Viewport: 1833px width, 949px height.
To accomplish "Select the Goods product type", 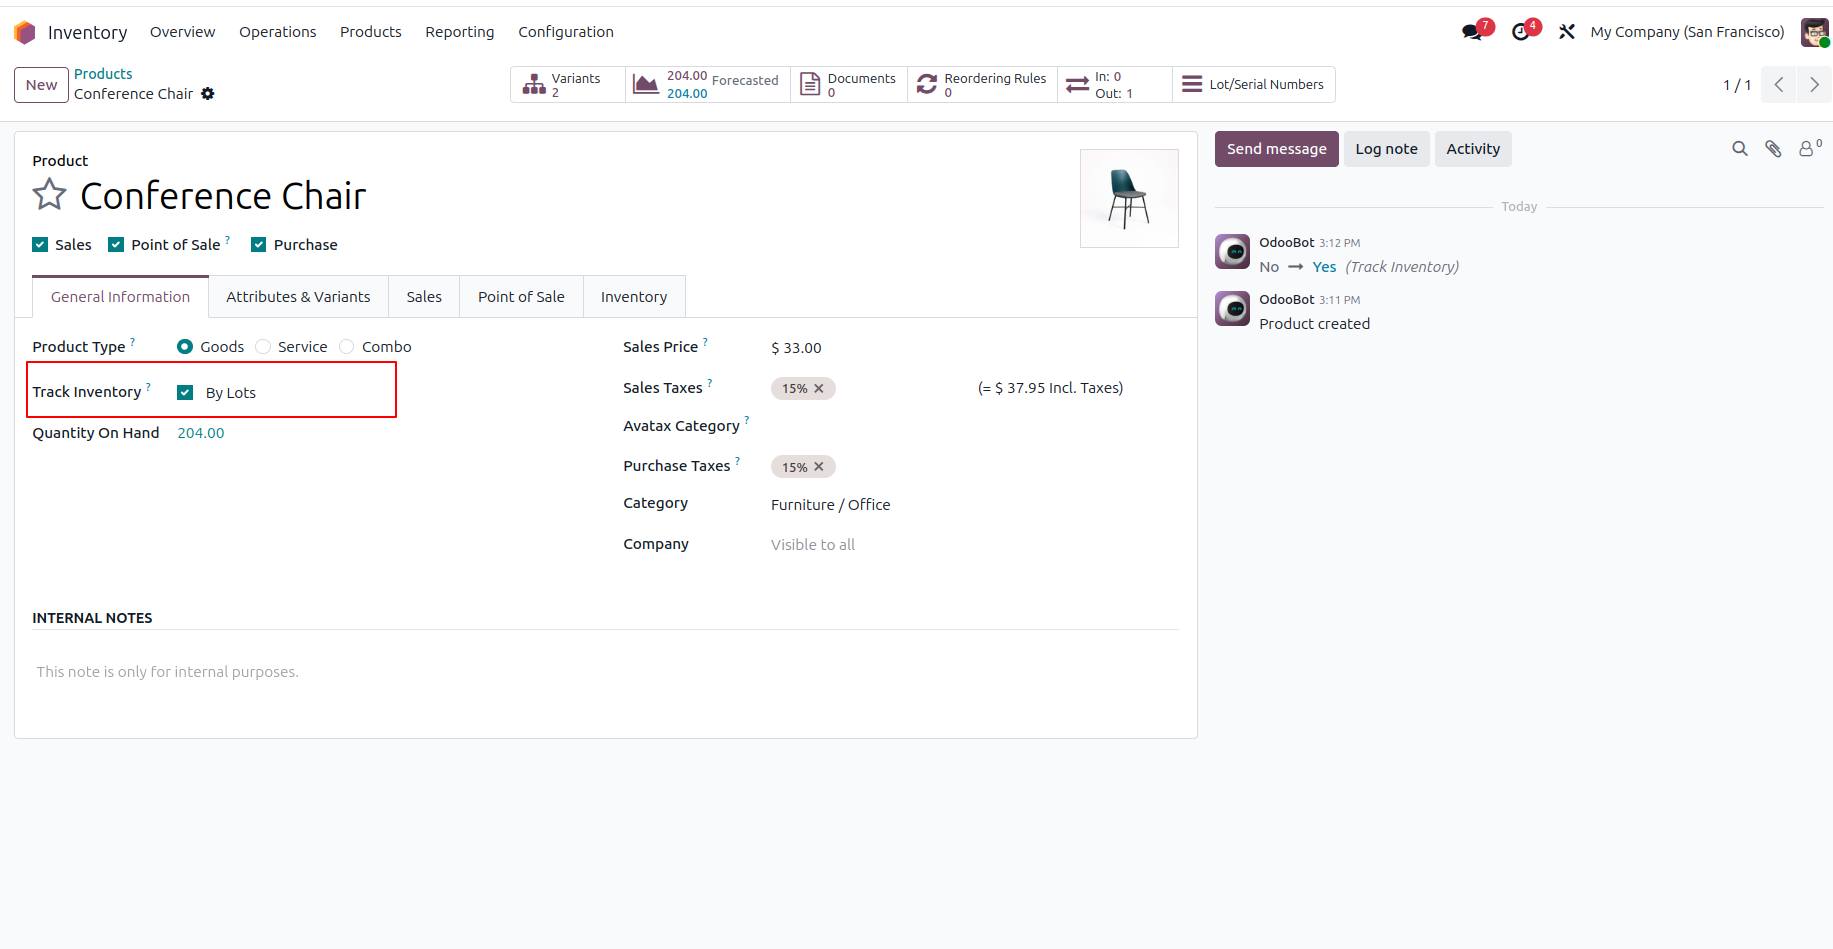I will coord(185,347).
